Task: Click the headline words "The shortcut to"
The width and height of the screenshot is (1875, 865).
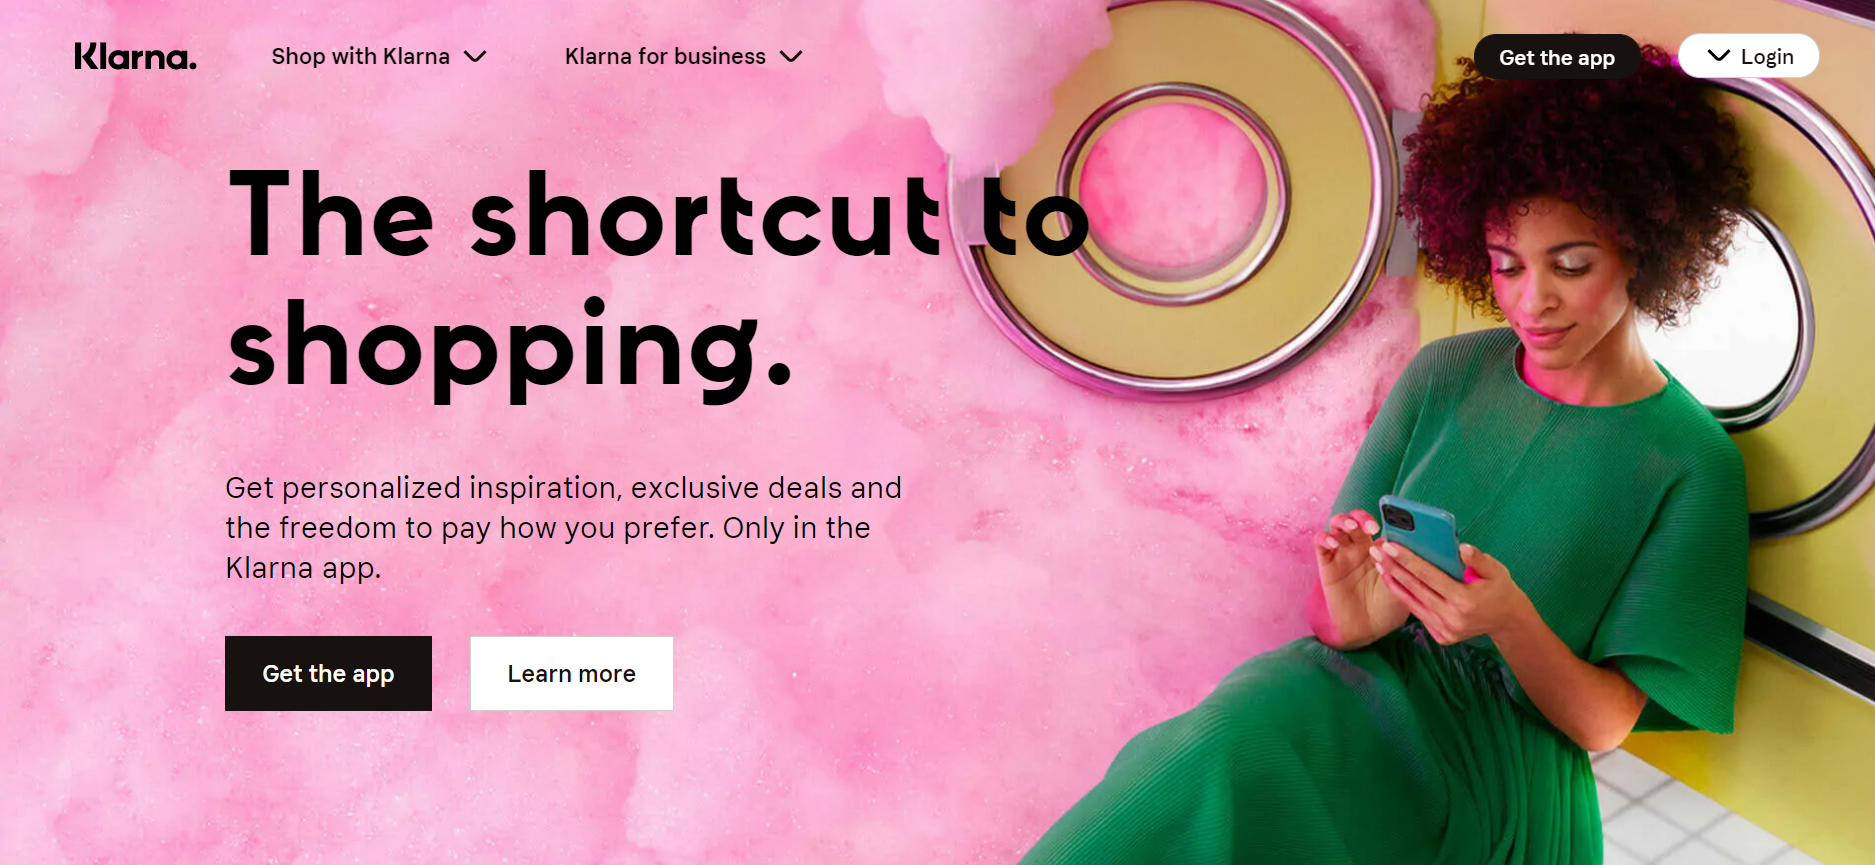Action: tap(658, 215)
